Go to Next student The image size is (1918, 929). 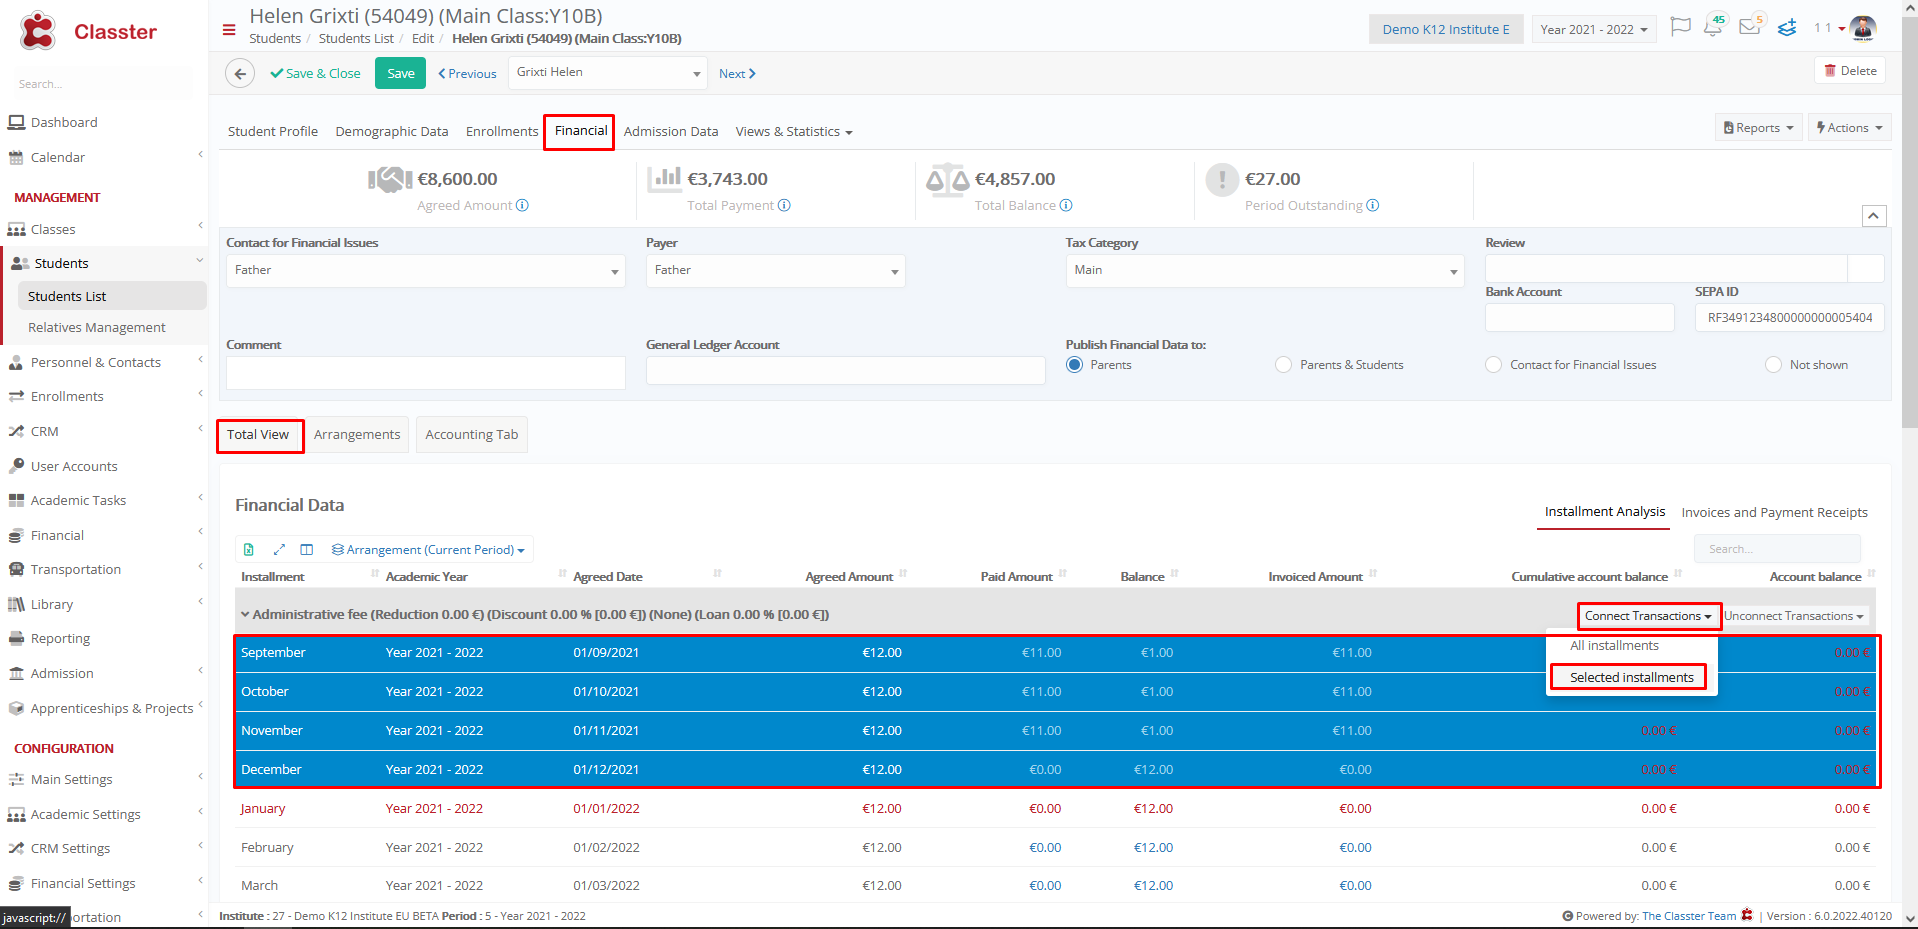[x=737, y=73]
